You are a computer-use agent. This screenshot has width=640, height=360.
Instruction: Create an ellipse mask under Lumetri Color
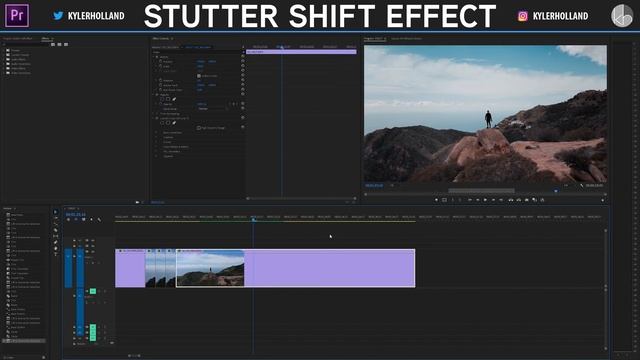(x=162, y=123)
